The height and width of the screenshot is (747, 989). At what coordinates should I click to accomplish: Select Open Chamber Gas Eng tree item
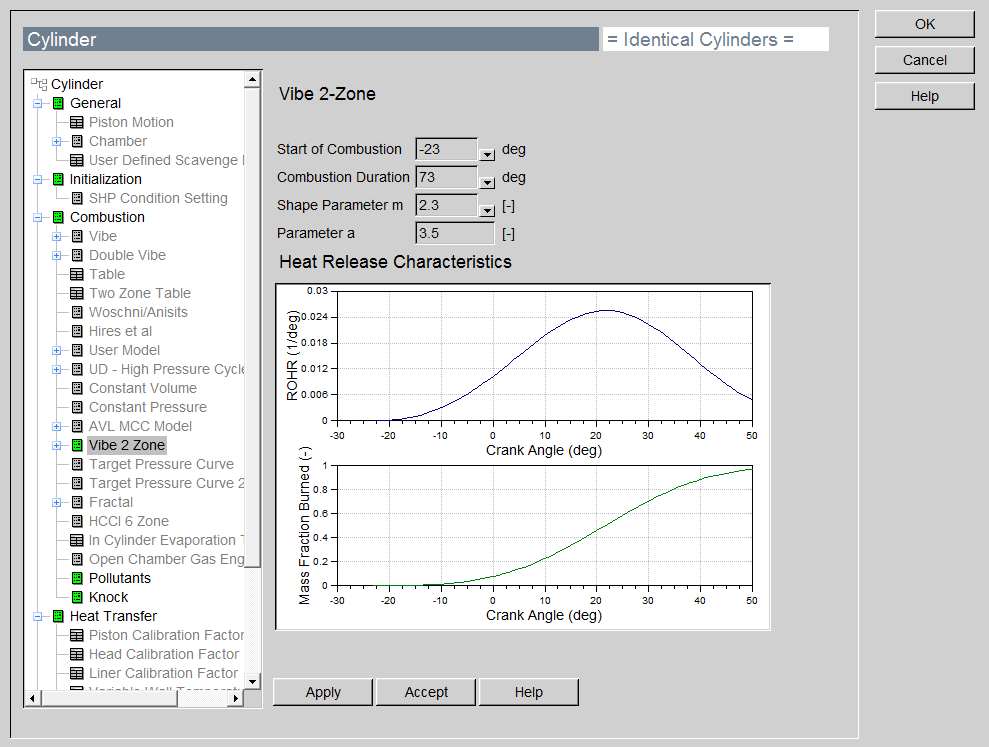(x=166, y=559)
